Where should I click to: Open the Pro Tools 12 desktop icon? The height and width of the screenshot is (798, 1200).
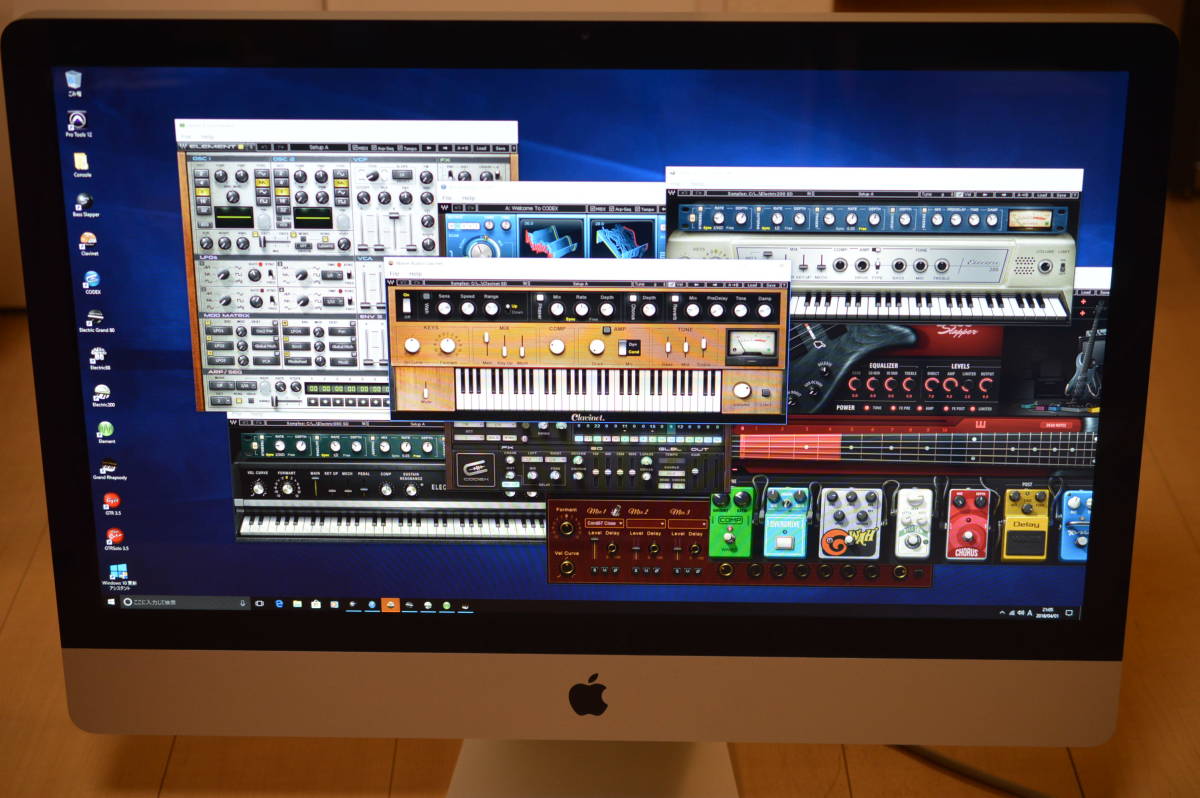[x=75, y=124]
